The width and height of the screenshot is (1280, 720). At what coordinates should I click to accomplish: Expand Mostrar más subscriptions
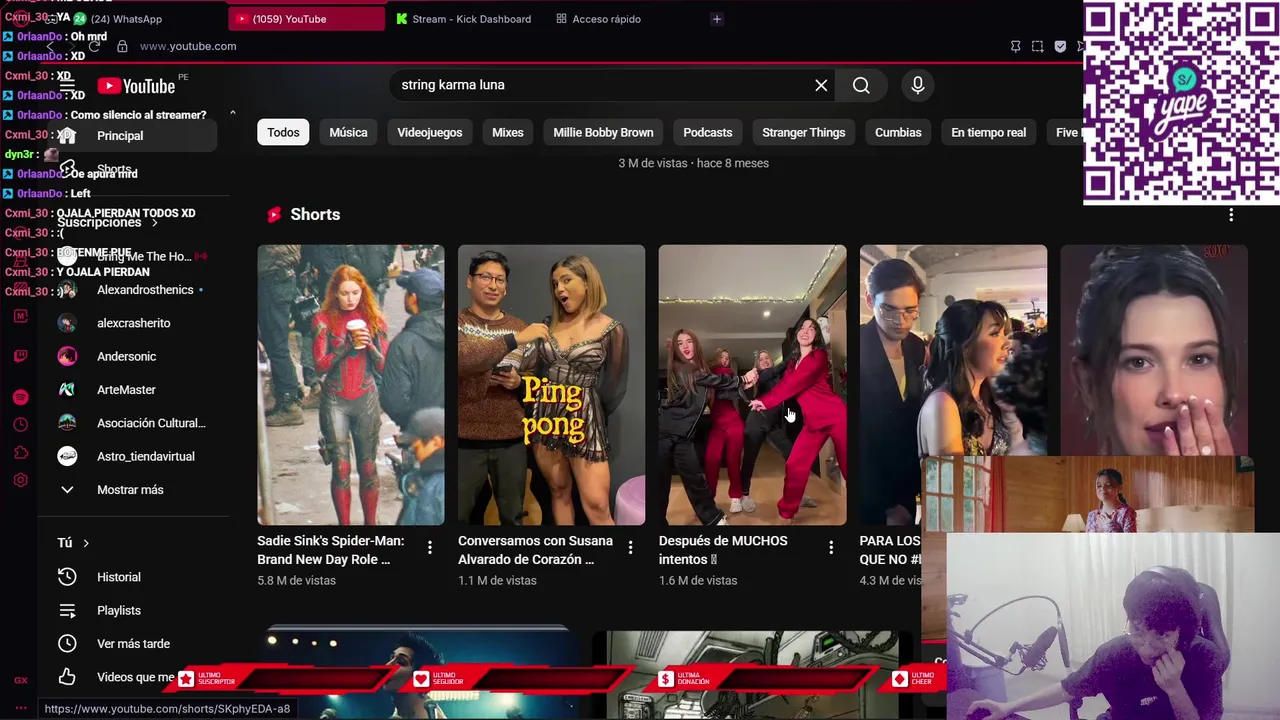point(132,490)
